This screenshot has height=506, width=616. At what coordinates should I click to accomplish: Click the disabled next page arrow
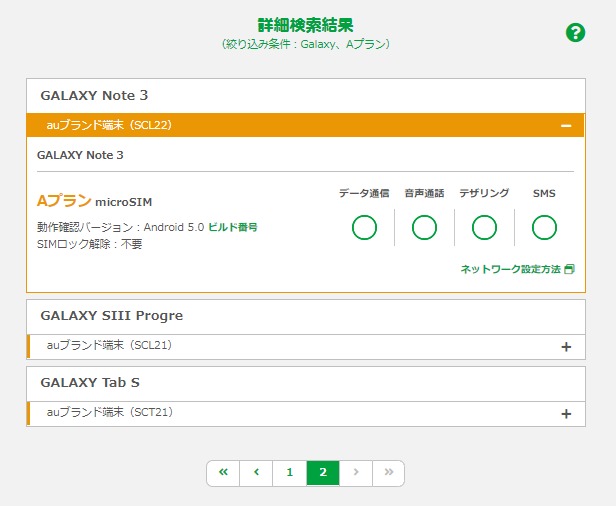coord(355,473)
